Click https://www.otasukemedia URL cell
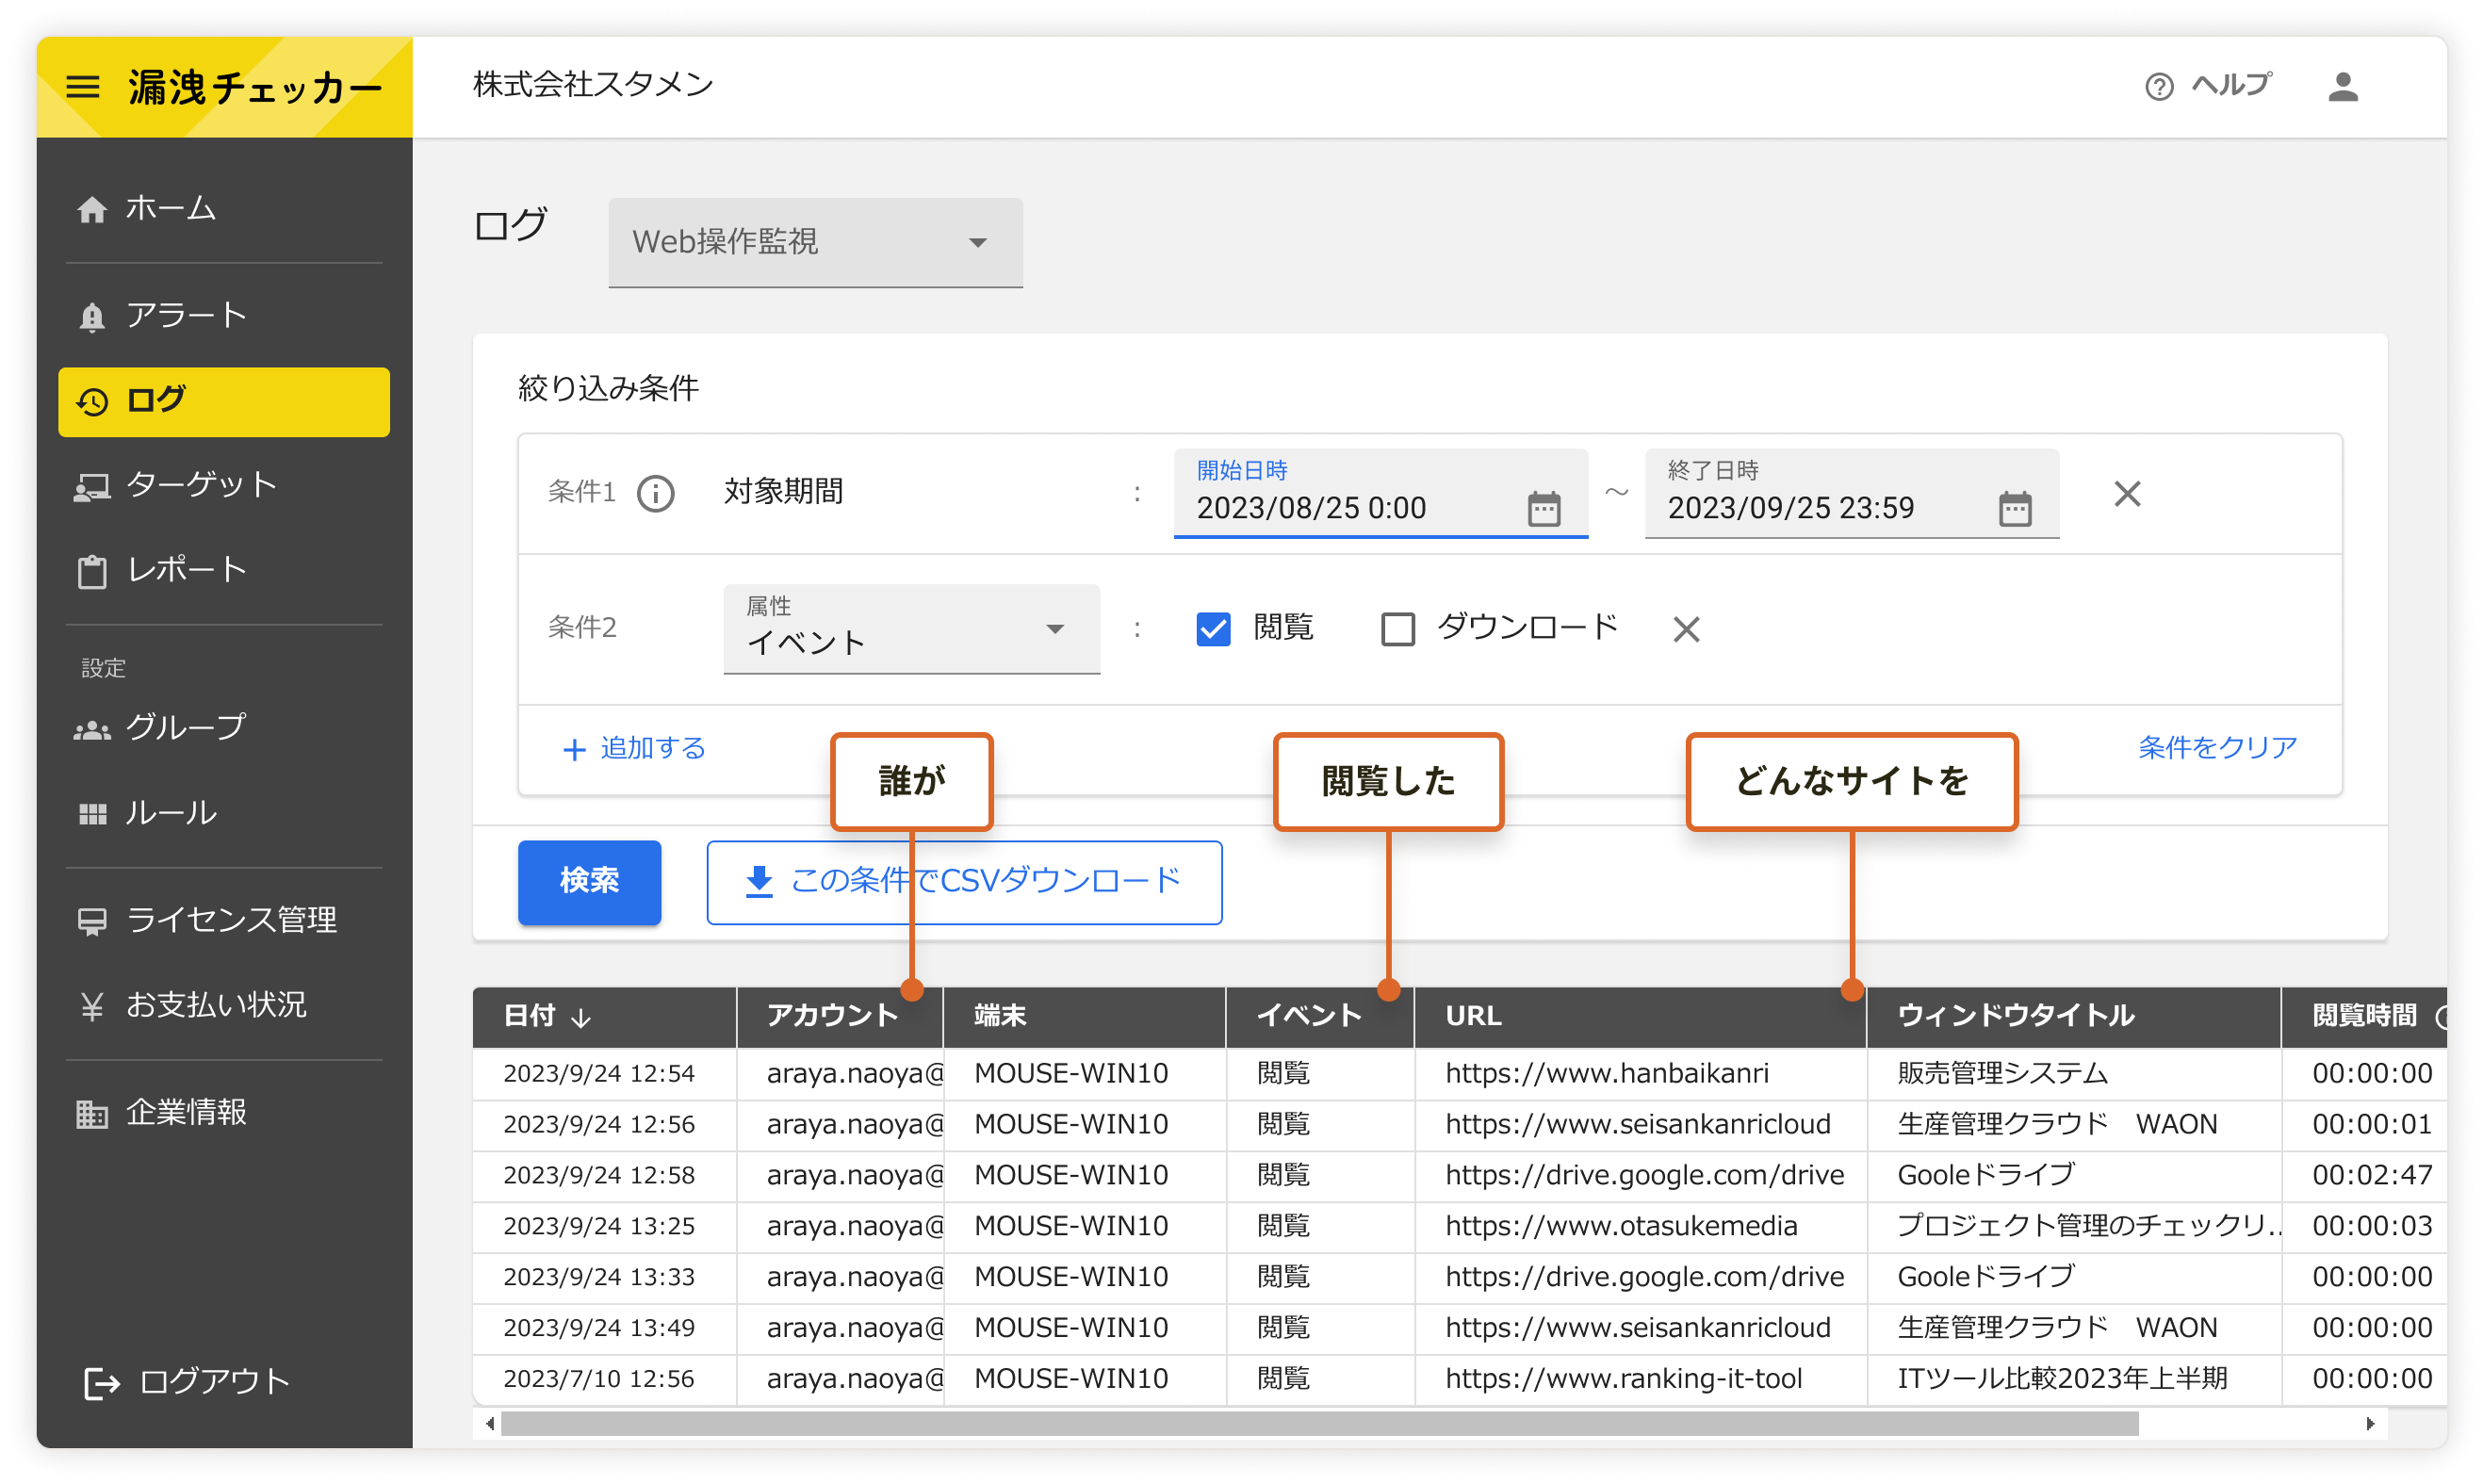Image resolution: width=2483 pixels, height=1484 pixels. (1640, 1227)
